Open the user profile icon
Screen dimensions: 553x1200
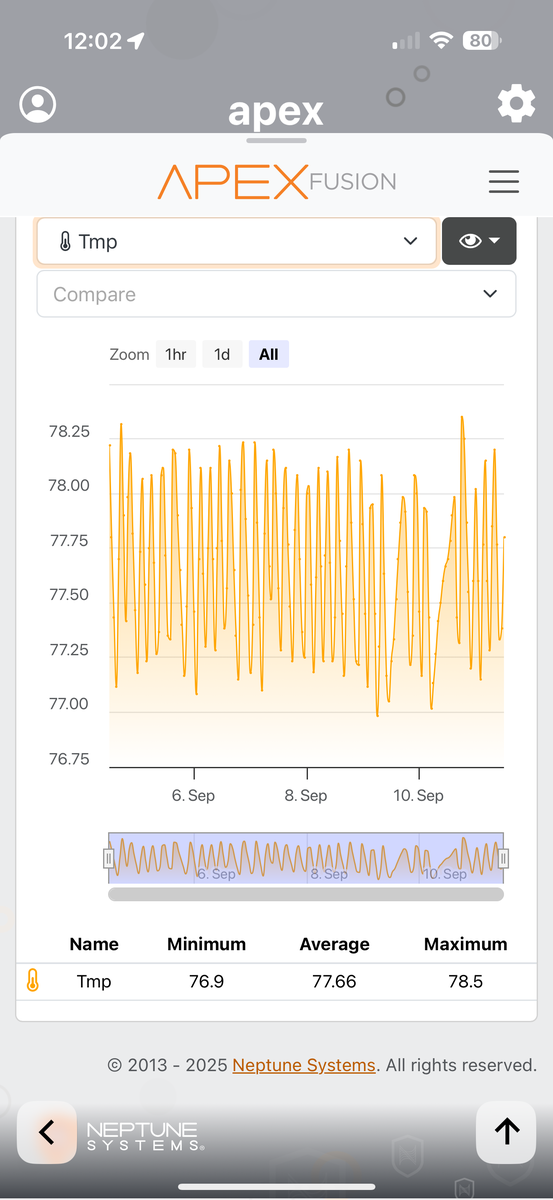[x=38, y=104]
